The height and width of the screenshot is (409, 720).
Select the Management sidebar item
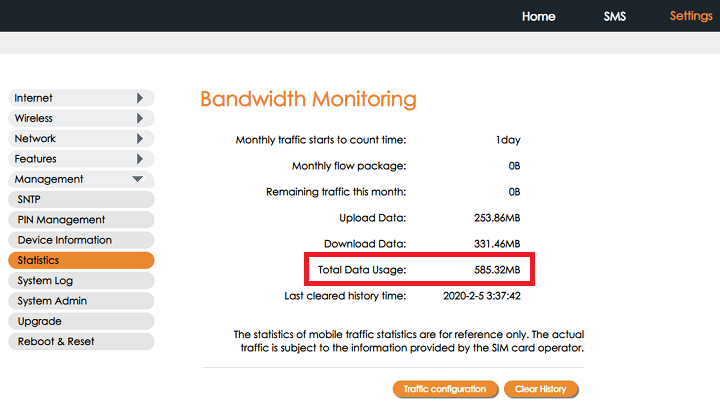pos(81,179)
